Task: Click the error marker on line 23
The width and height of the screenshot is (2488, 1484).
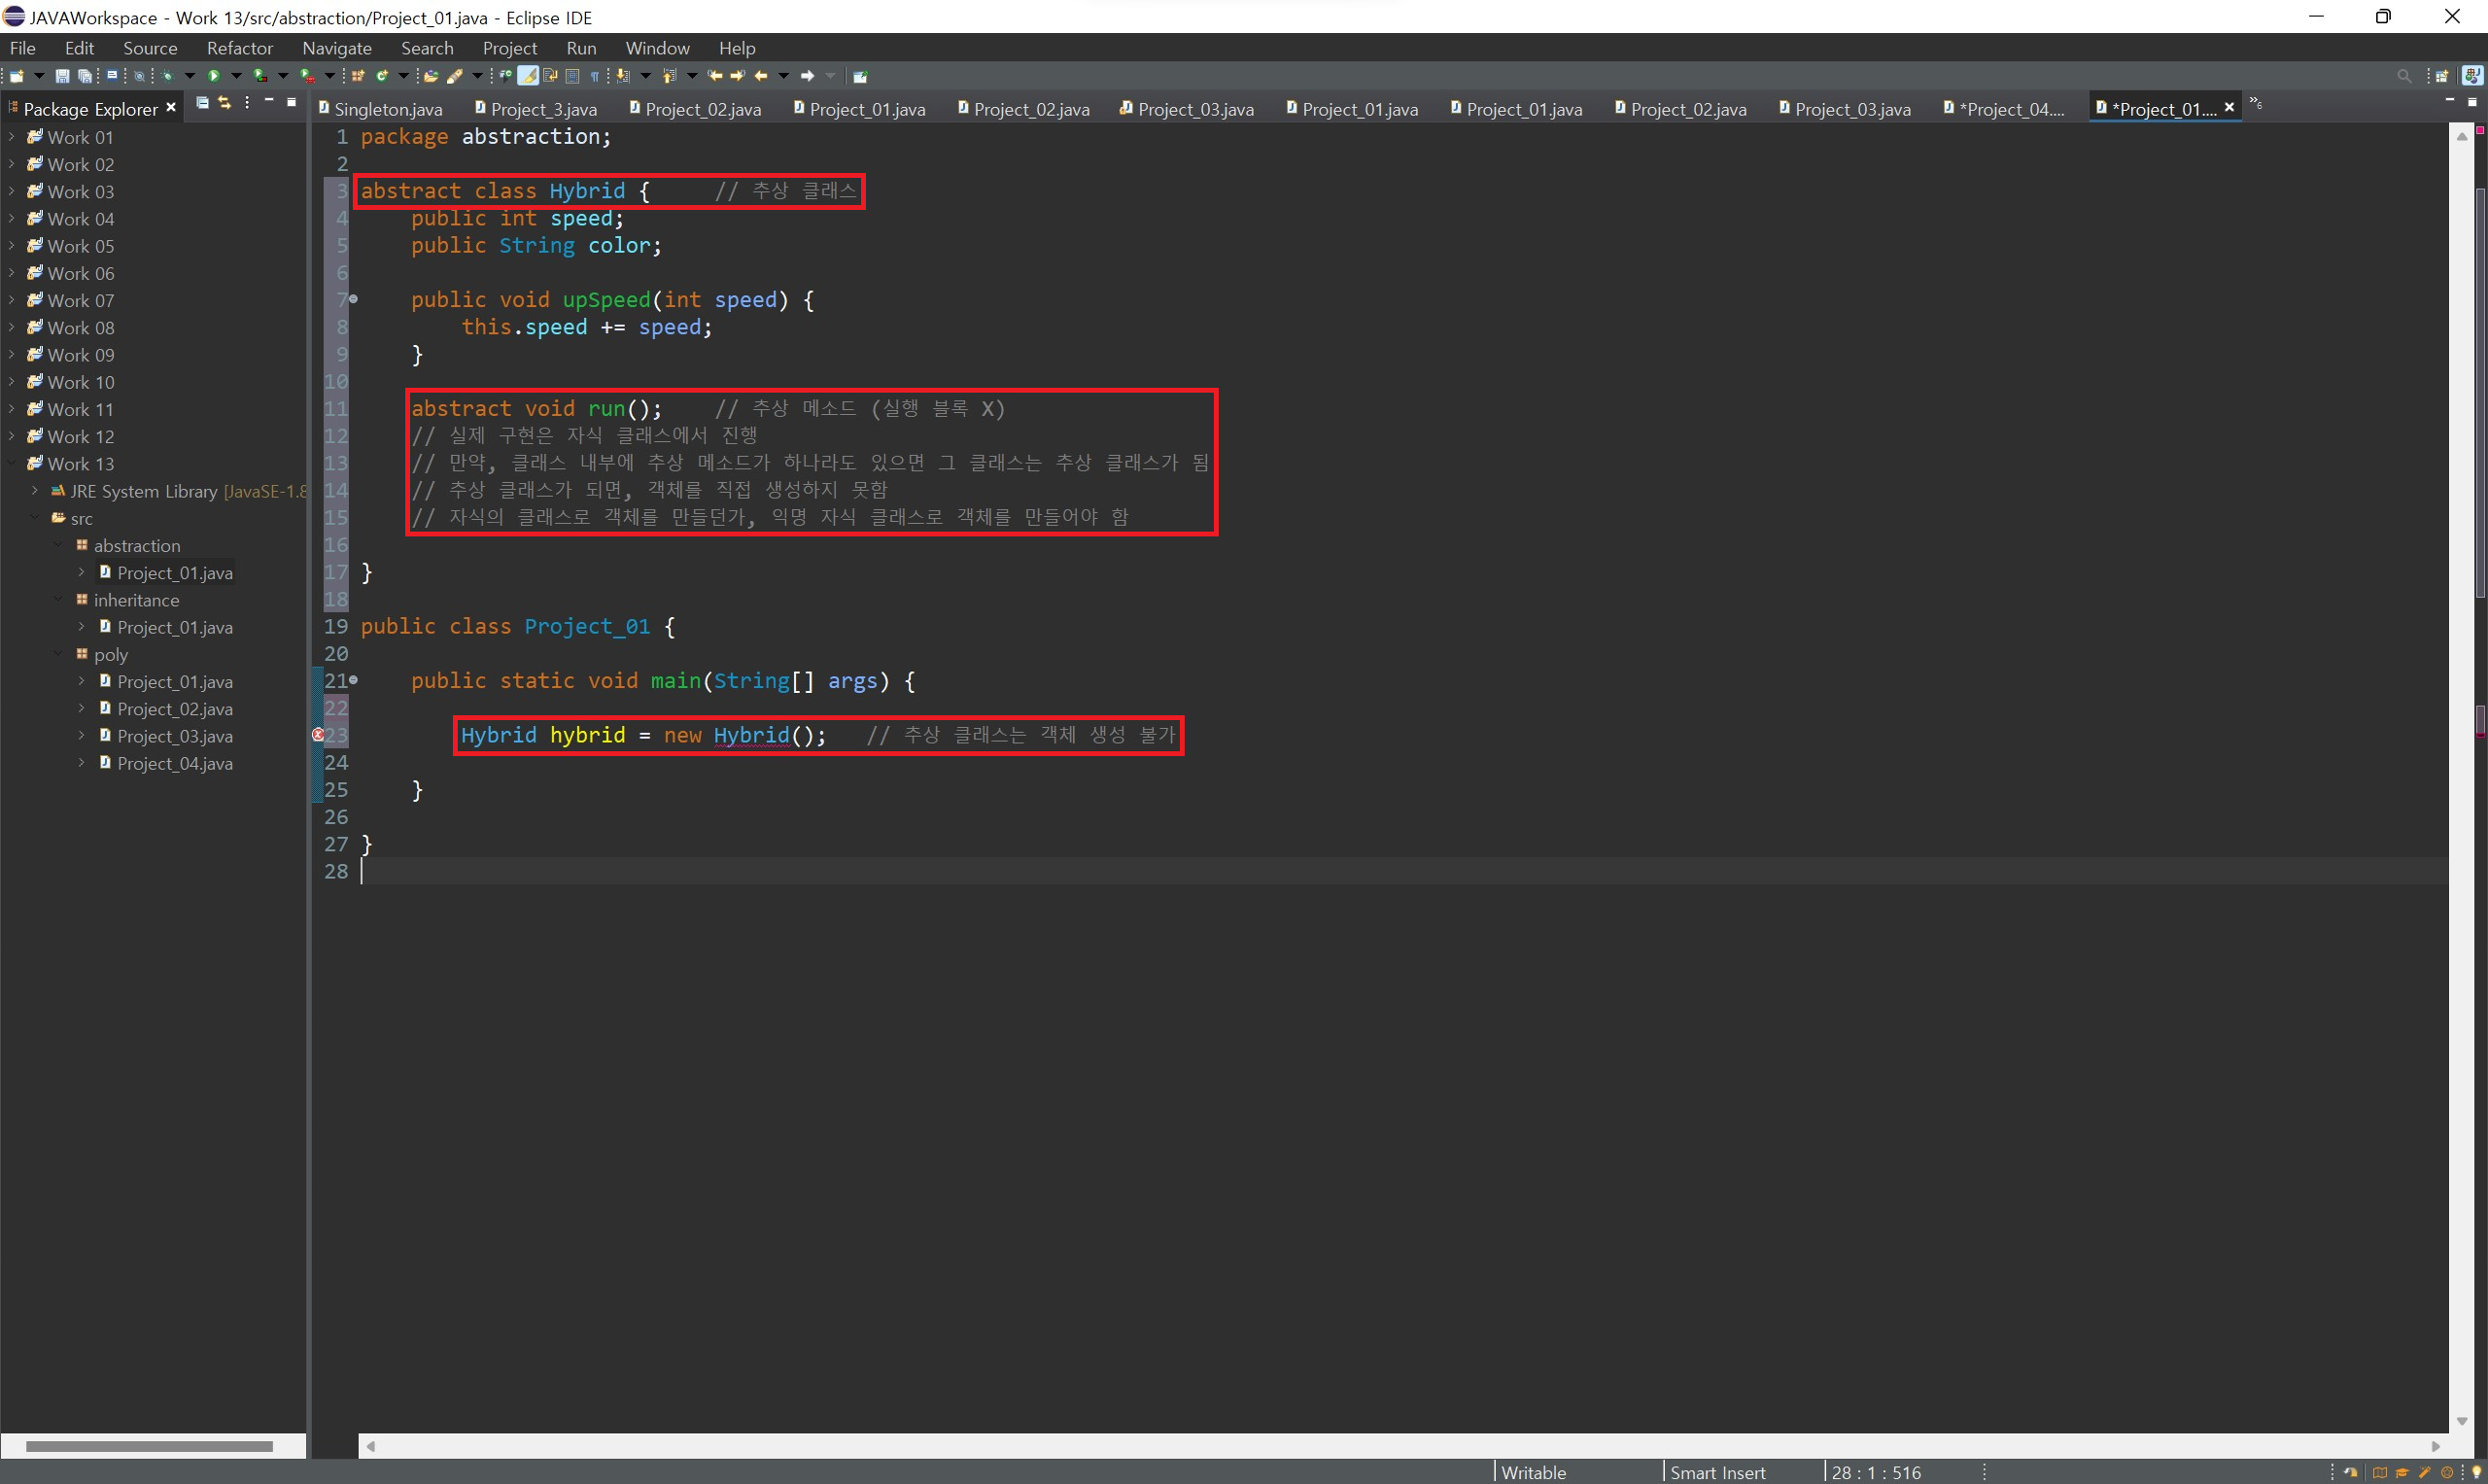Action: [x=318, y=735]
